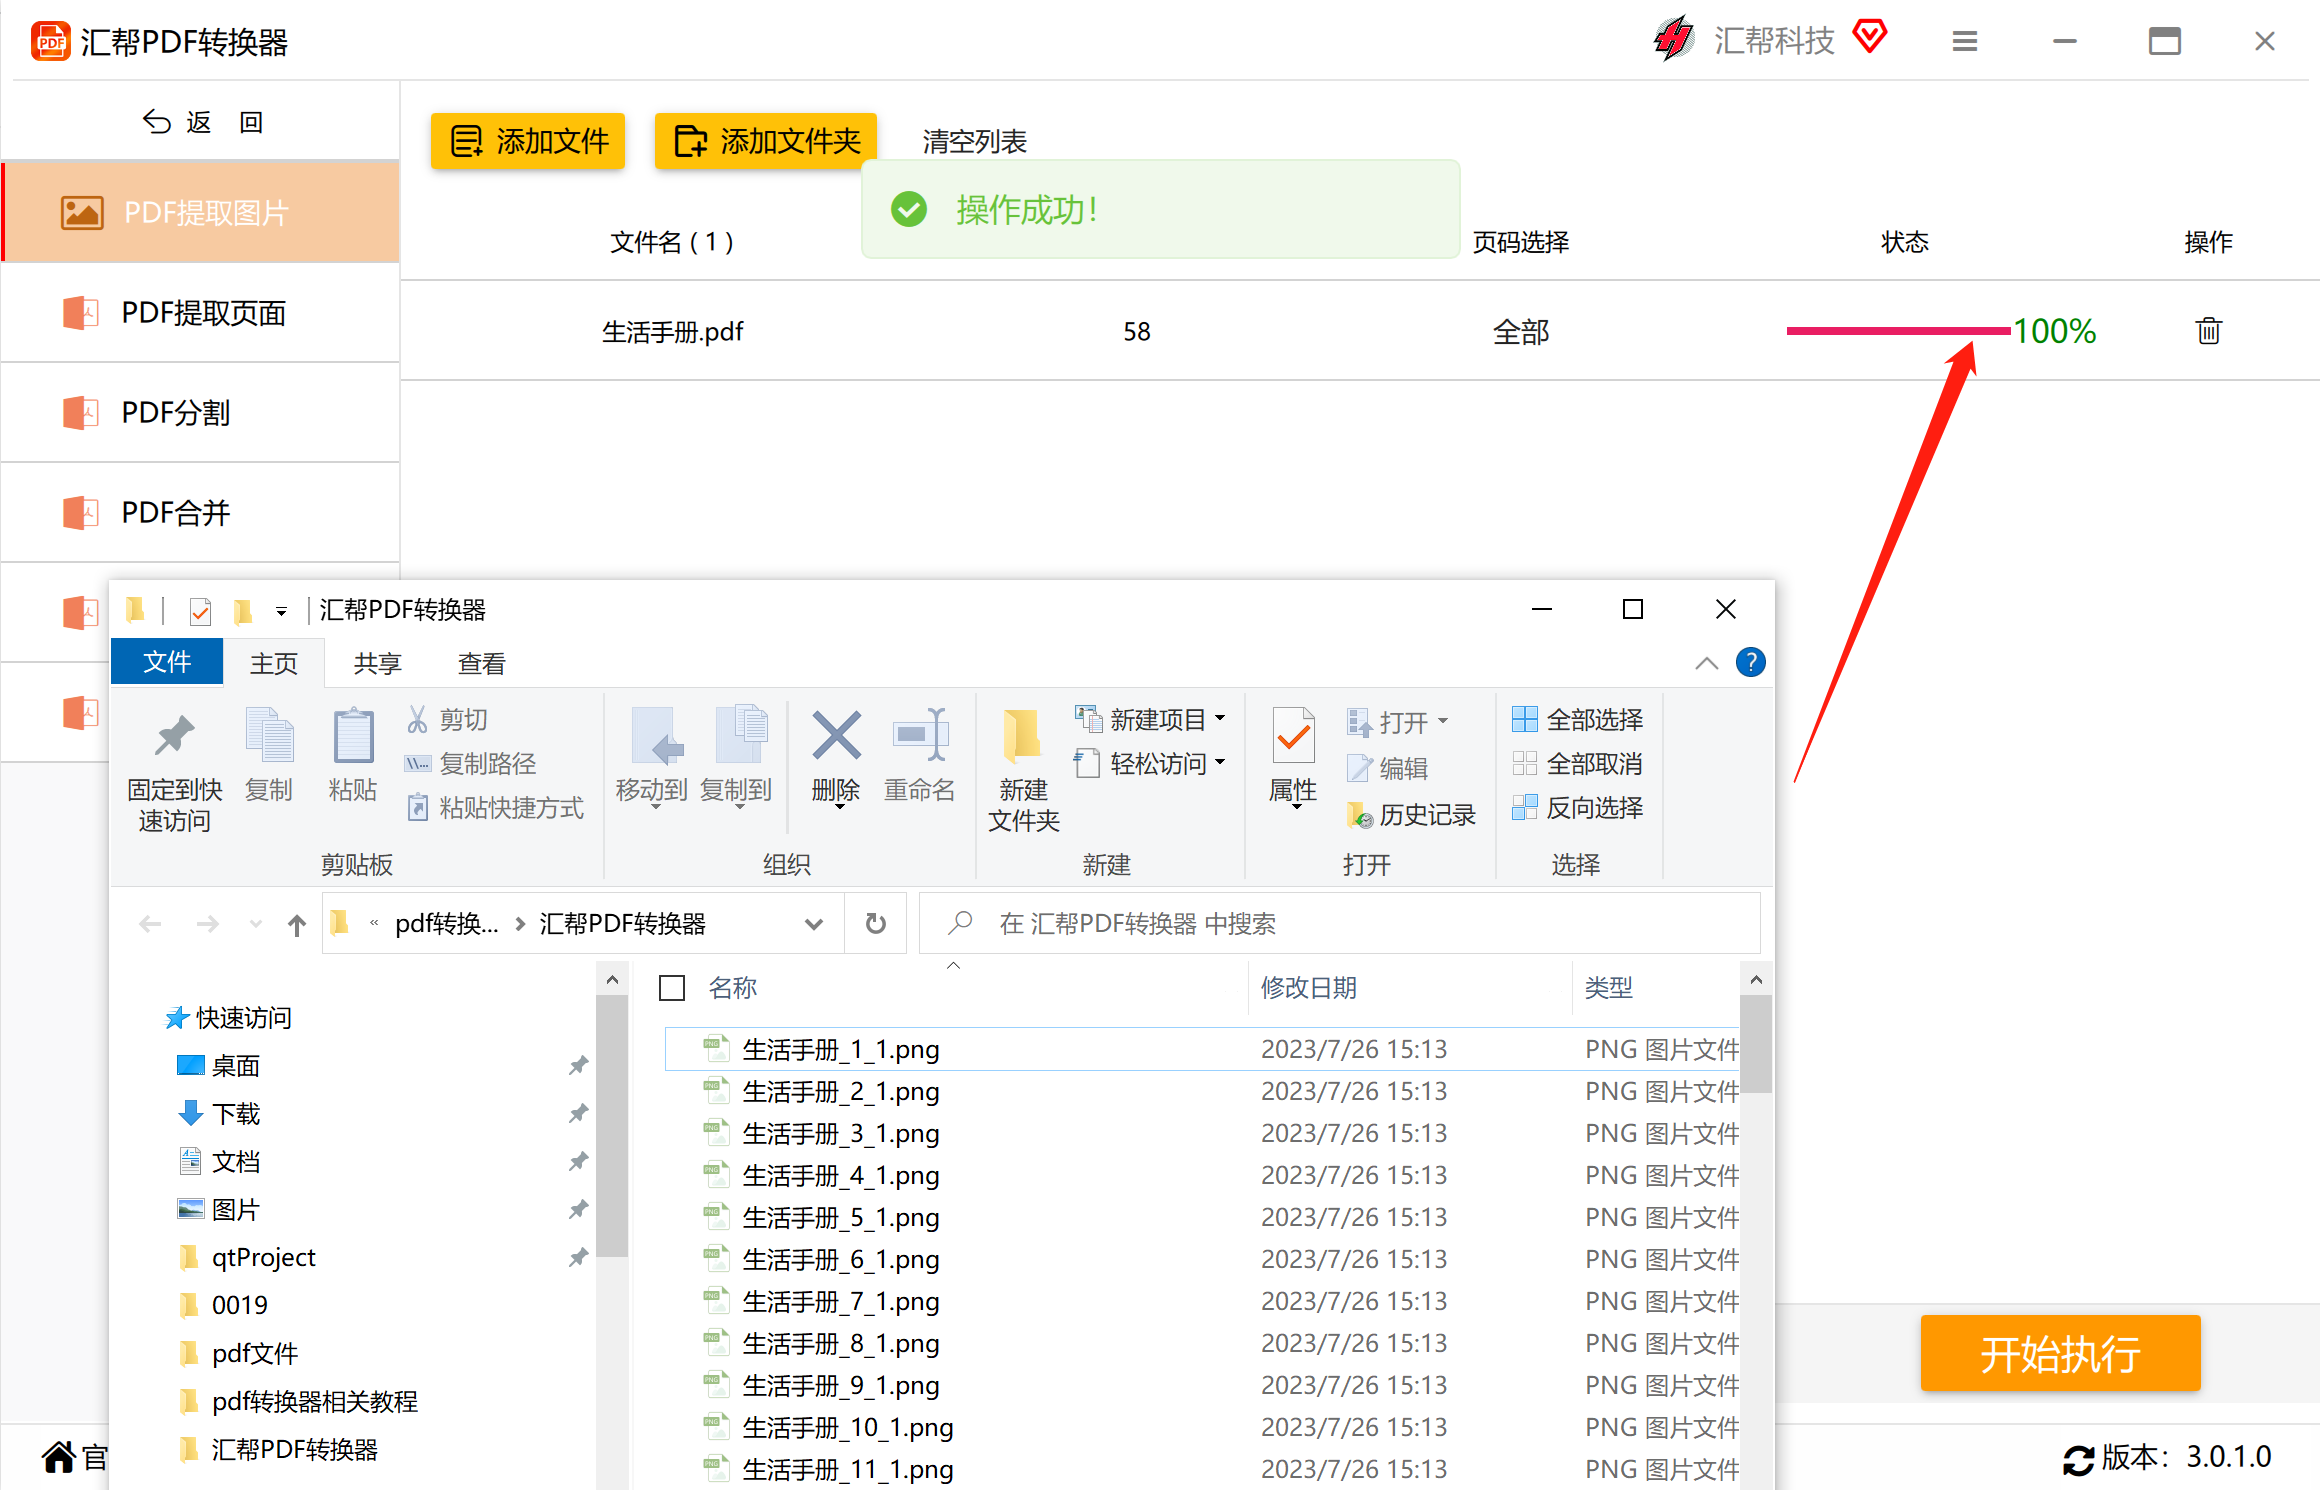Click the 粘贴 clipboard icon
The width and height of the screenshot is (2320, 1490).
click(x=353, y=735)
